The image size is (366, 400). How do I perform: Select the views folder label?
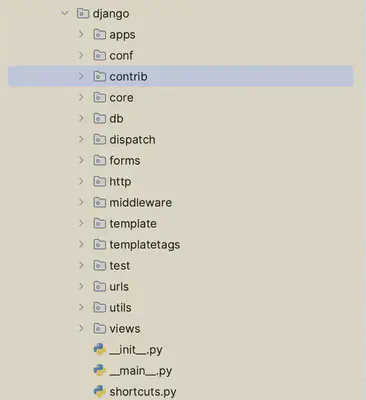pyautogui.click(x=125, y=329)
